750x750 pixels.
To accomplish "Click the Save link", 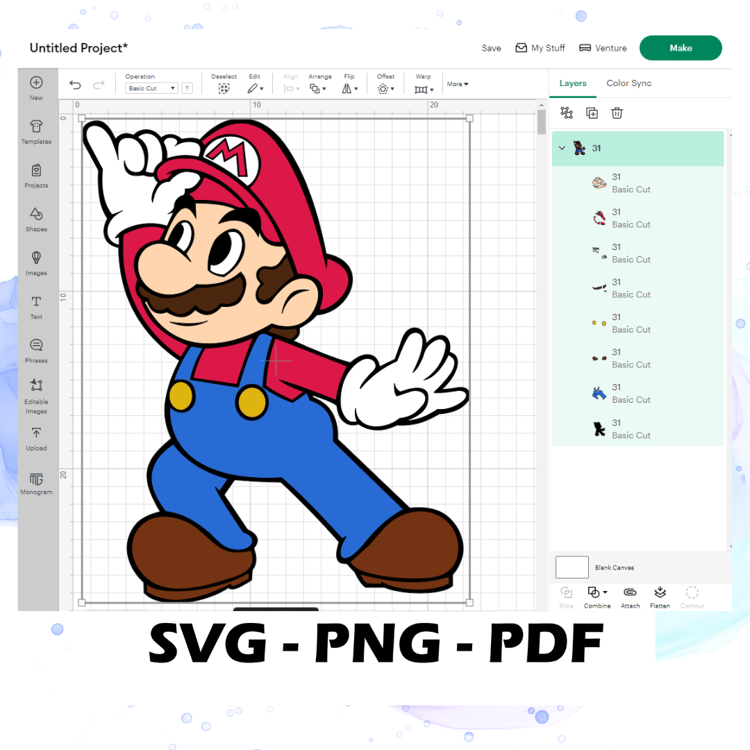I will coord(491,48).
